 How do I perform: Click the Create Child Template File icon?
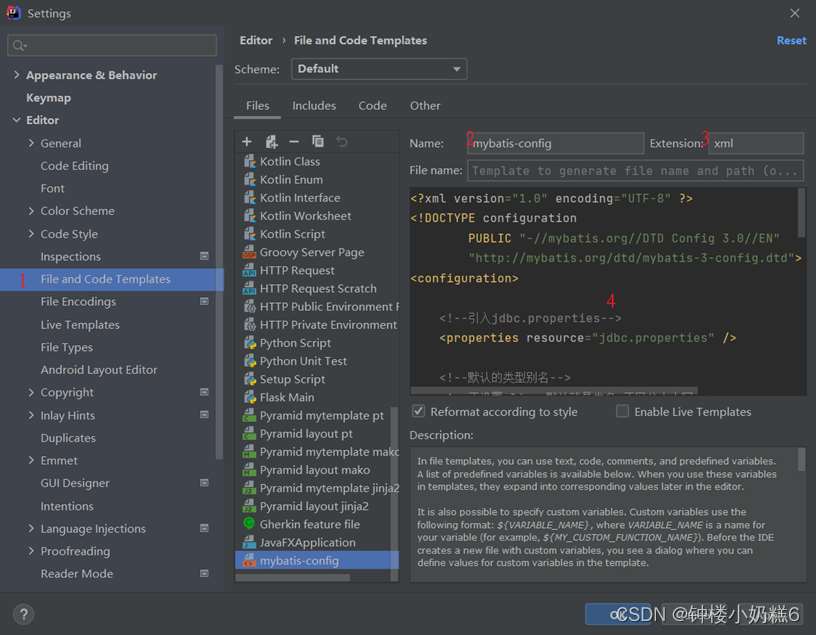(x=271, y=142)
